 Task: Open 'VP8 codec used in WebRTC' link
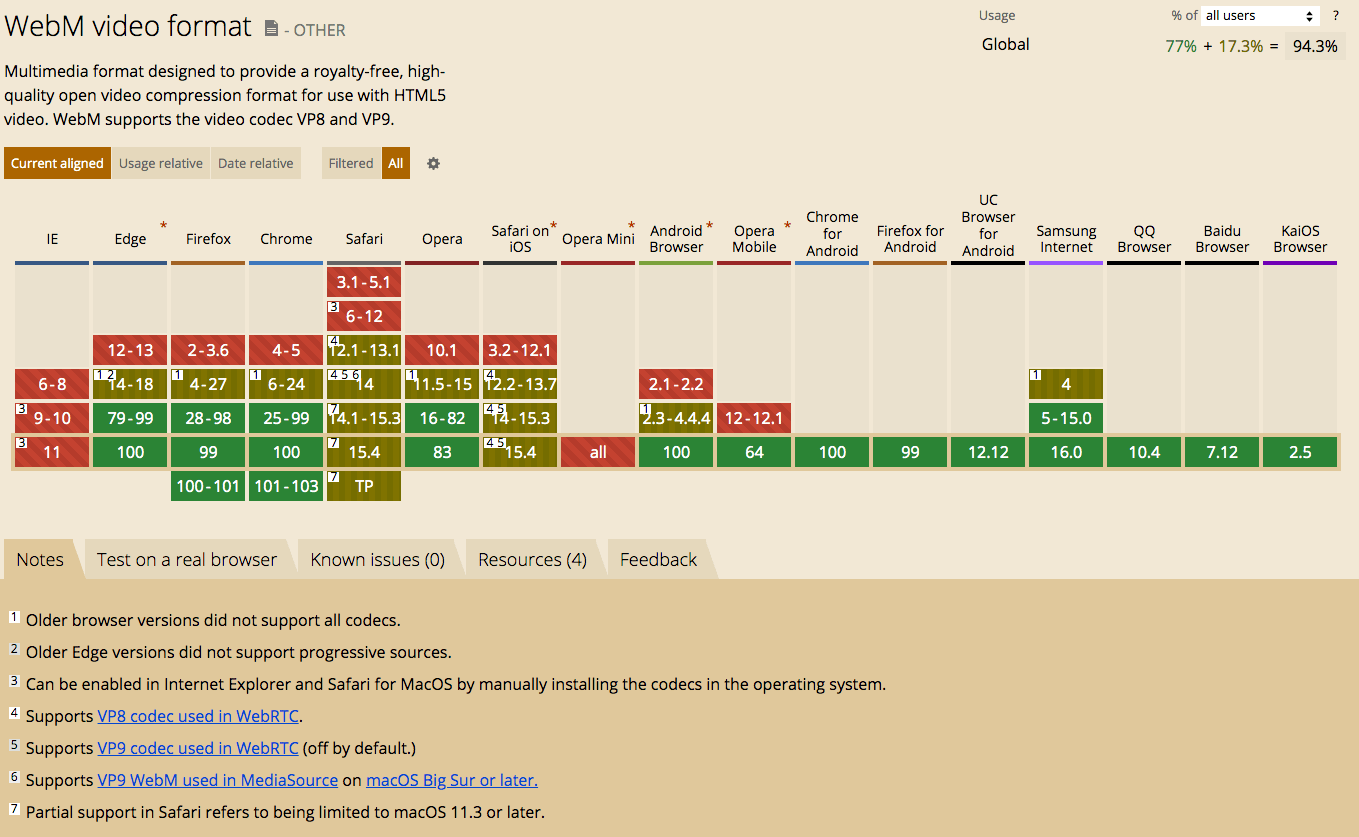[x=199, y=716]
